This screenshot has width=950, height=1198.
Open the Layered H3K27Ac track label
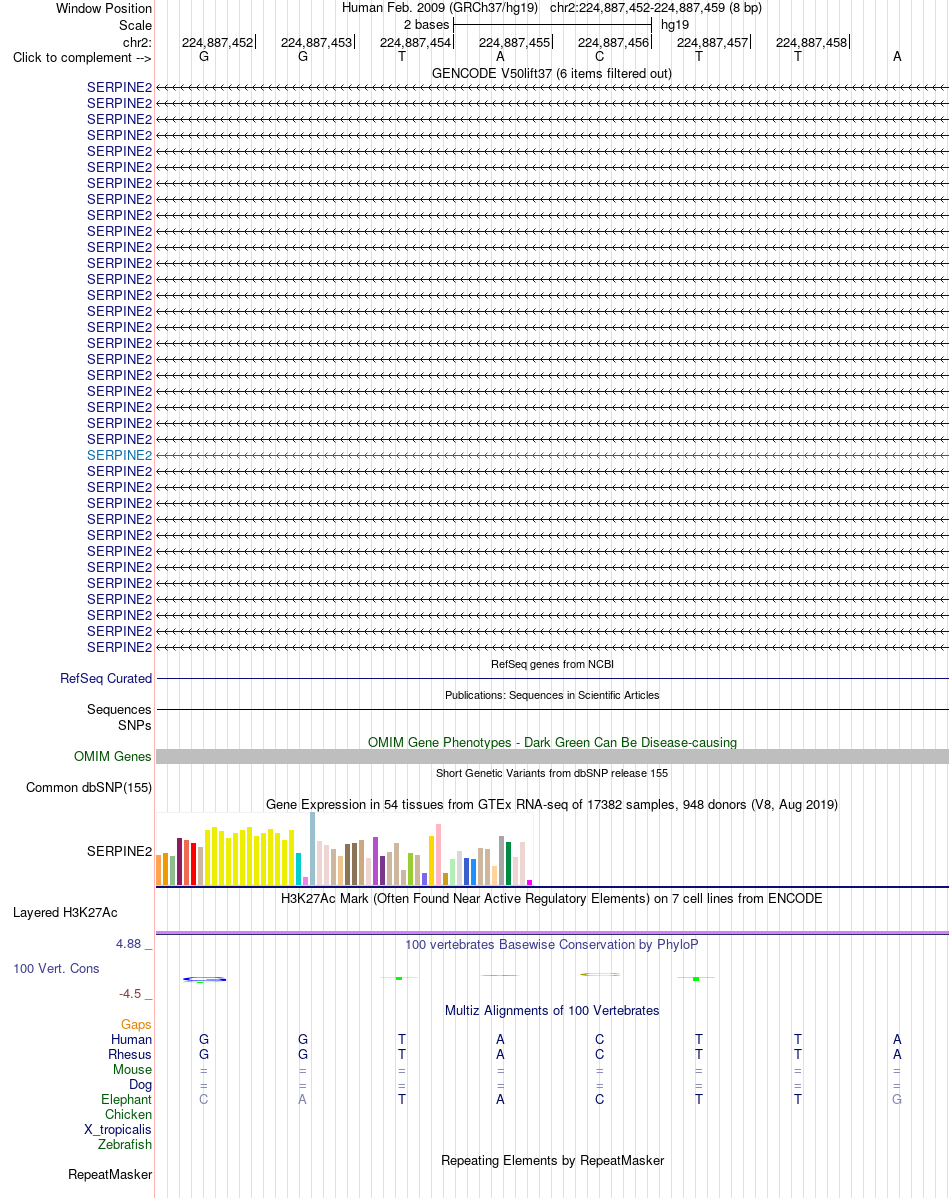(65, 913)
